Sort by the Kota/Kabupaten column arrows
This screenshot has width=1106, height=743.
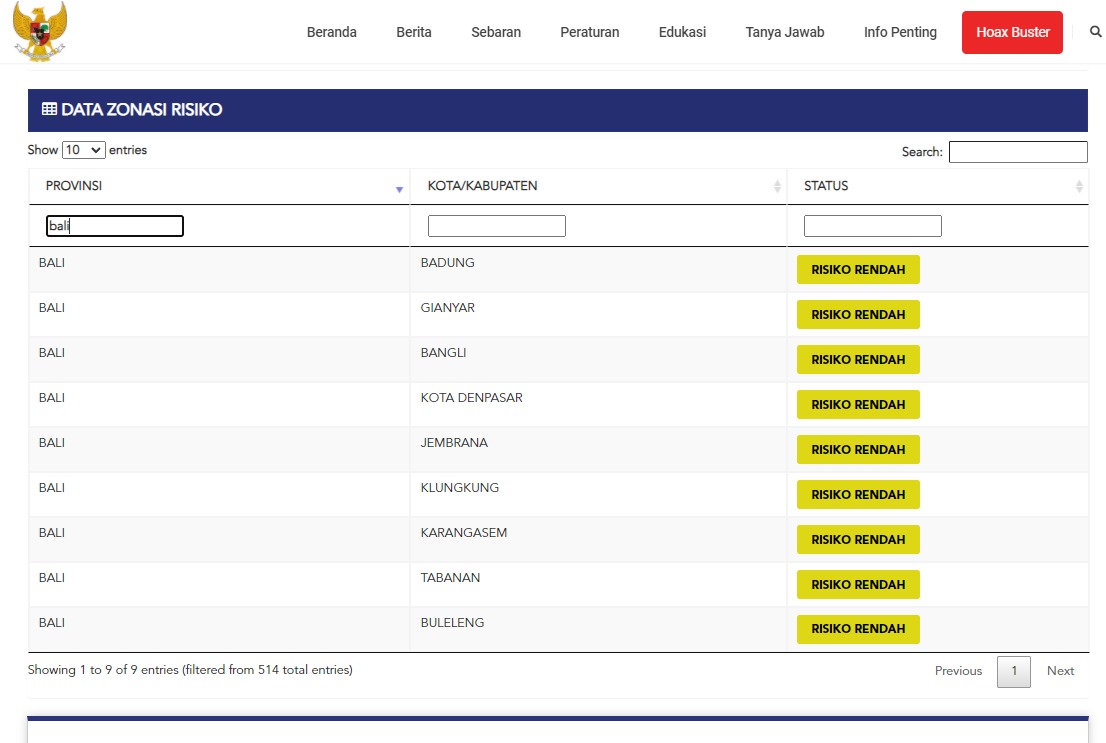coord(777,187)
